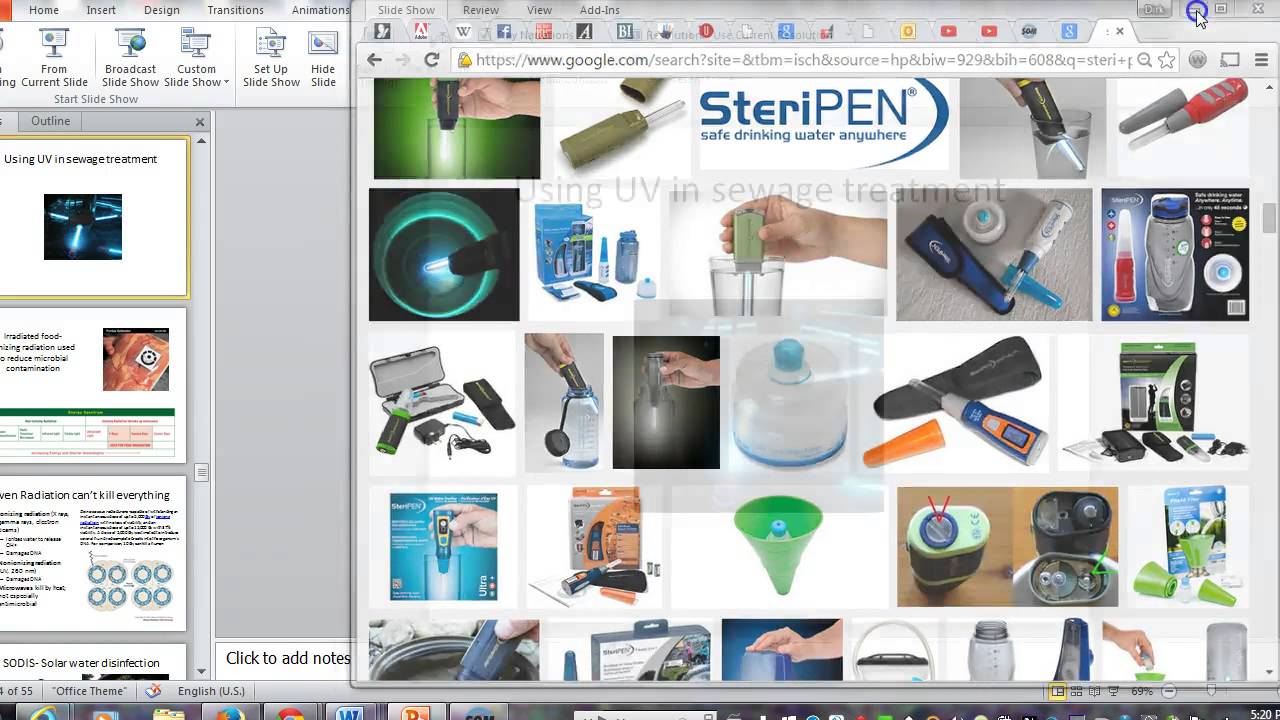Screen dimensions: 1280x720
Task: Select the Using UV in sewage treatment slide thumbnail
Action: coord(92,217)
